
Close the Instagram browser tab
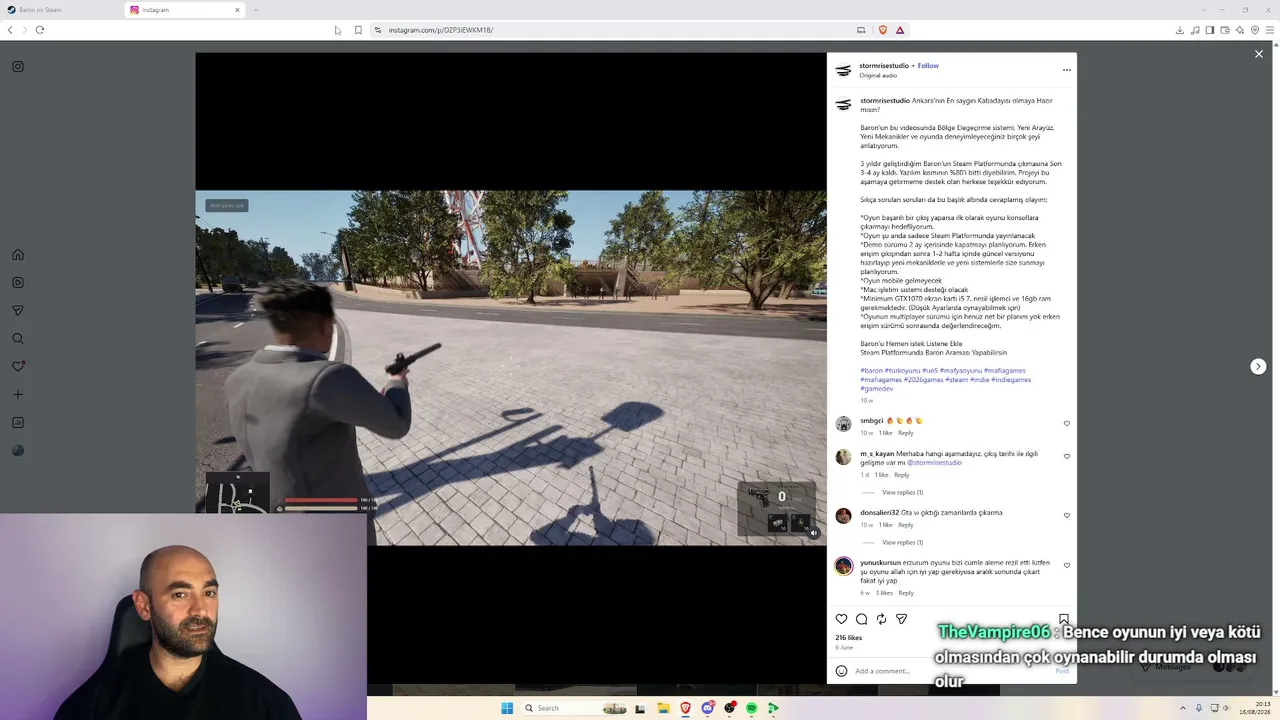click(237, 10)
